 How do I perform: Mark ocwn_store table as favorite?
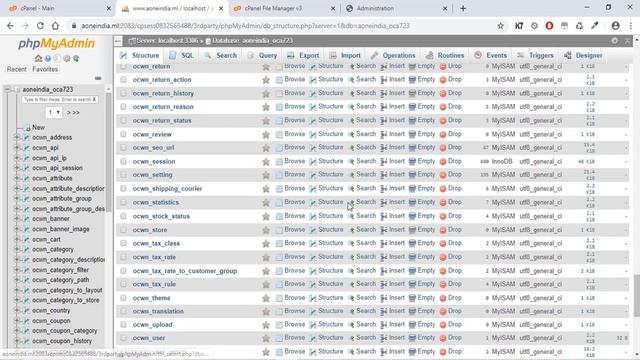click(x=266, y=230)
